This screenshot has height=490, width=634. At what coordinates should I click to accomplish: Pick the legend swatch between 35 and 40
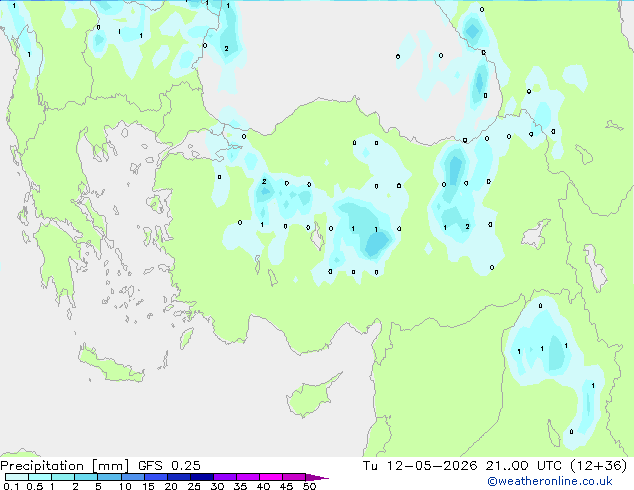(248, 477)
